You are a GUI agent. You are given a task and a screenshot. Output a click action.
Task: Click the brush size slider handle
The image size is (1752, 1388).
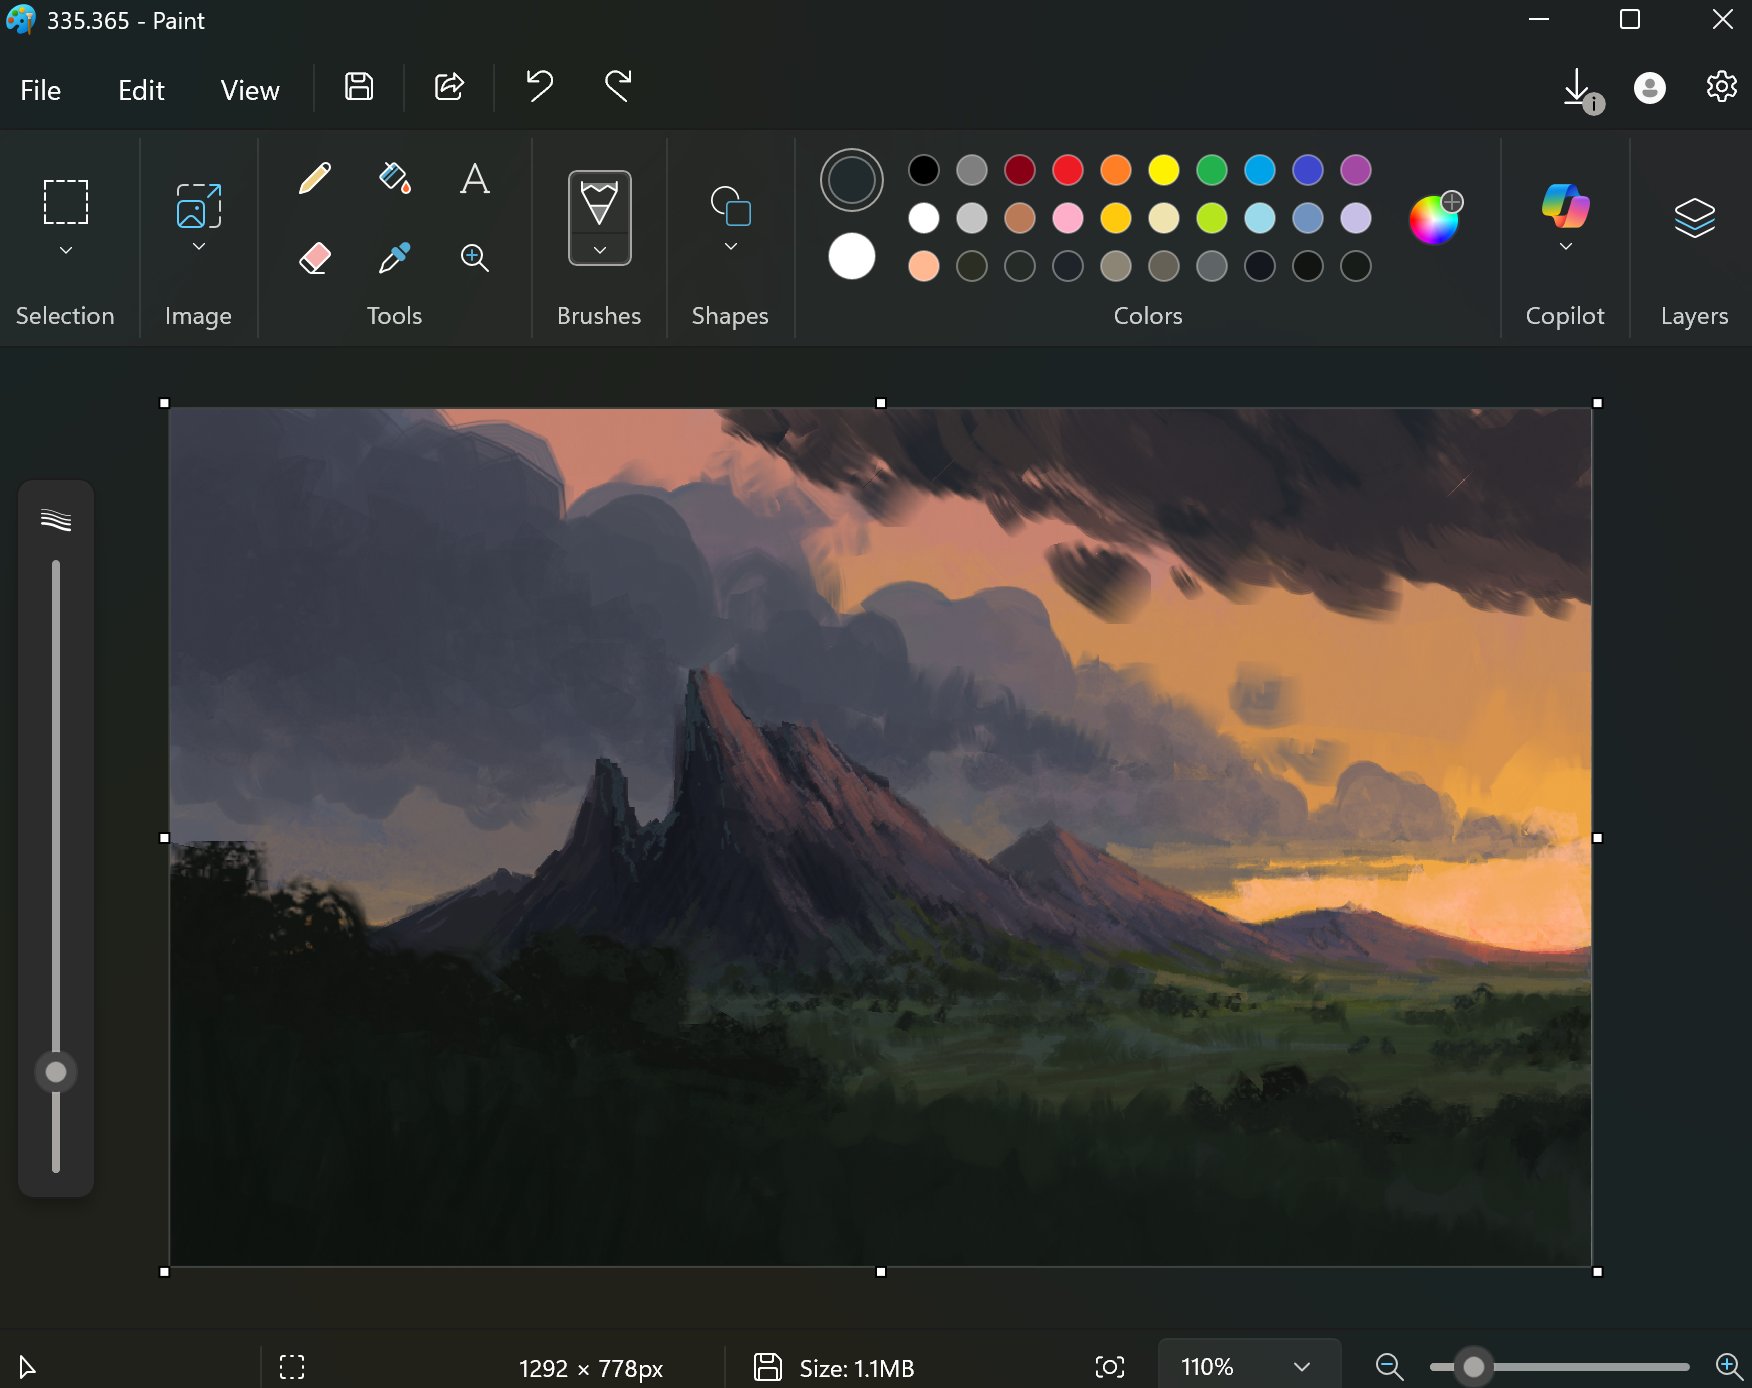coord(56,1072)
